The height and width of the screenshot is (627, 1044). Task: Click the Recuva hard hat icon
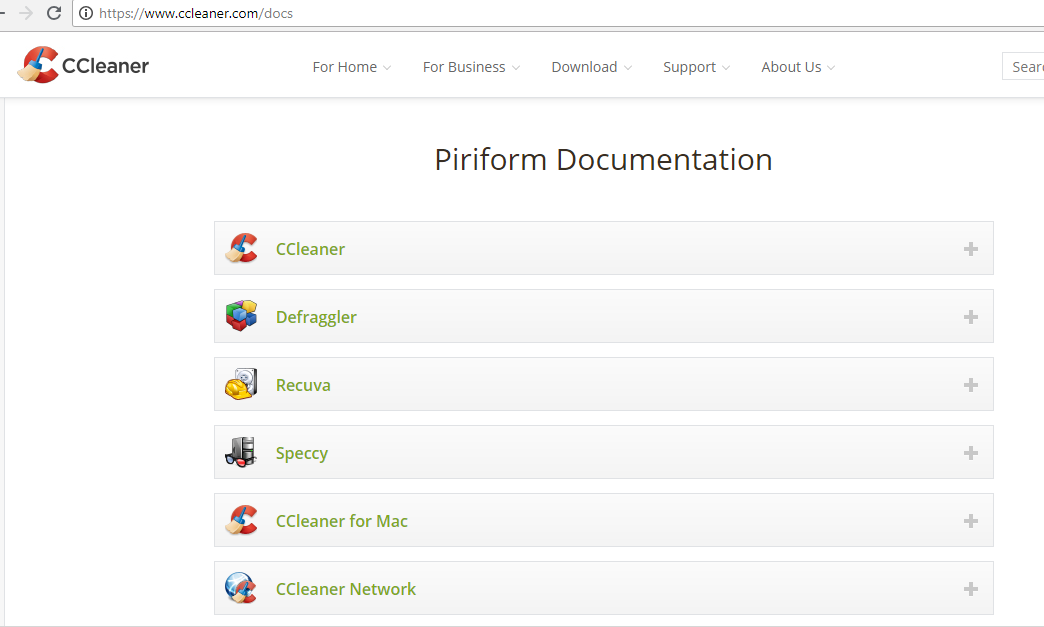[241, 384]
